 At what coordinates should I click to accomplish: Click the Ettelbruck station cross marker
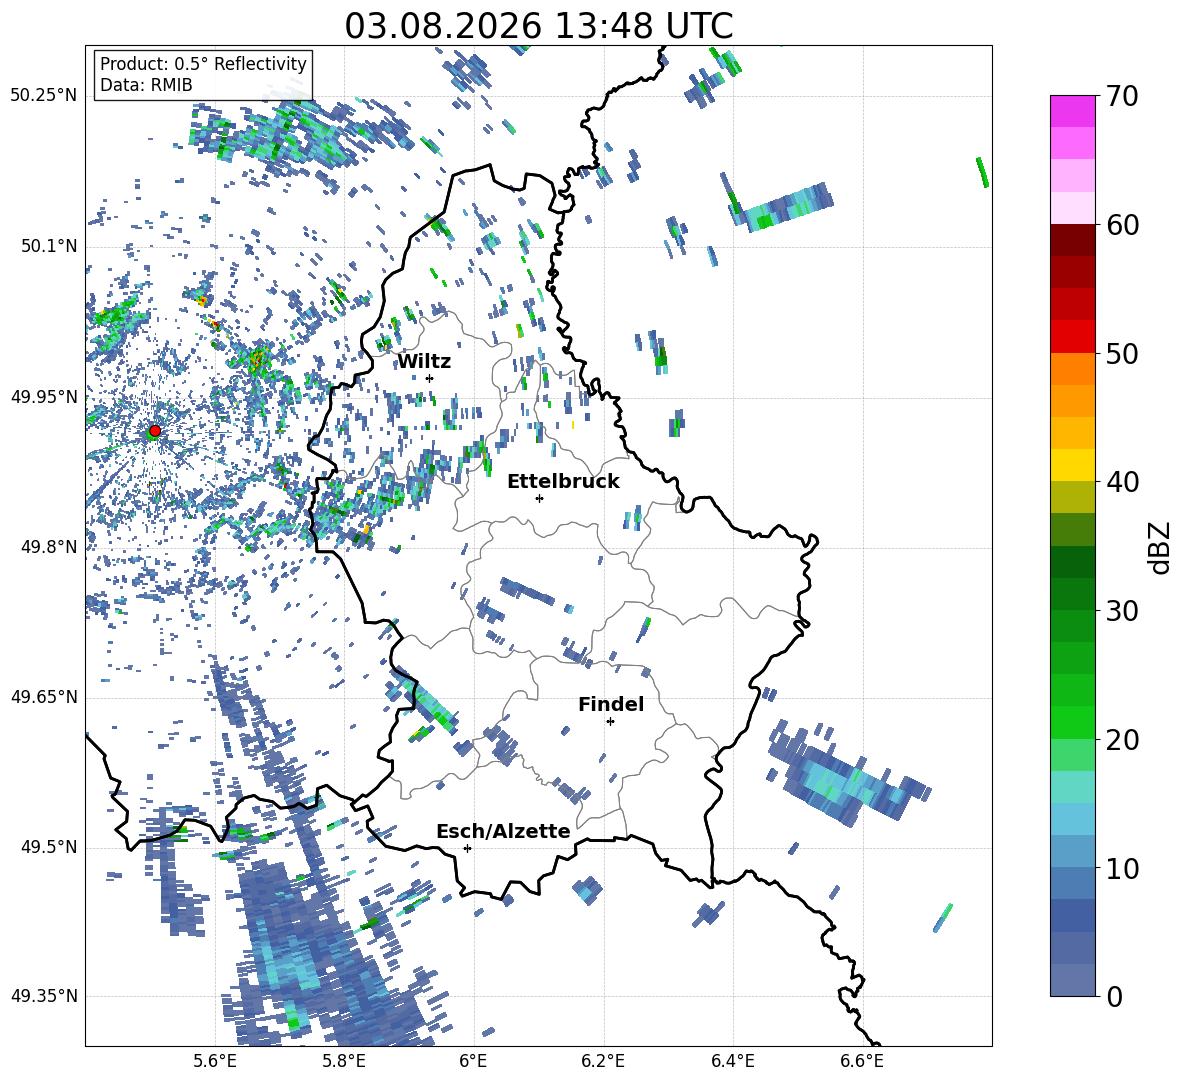[x=539, y=498]
